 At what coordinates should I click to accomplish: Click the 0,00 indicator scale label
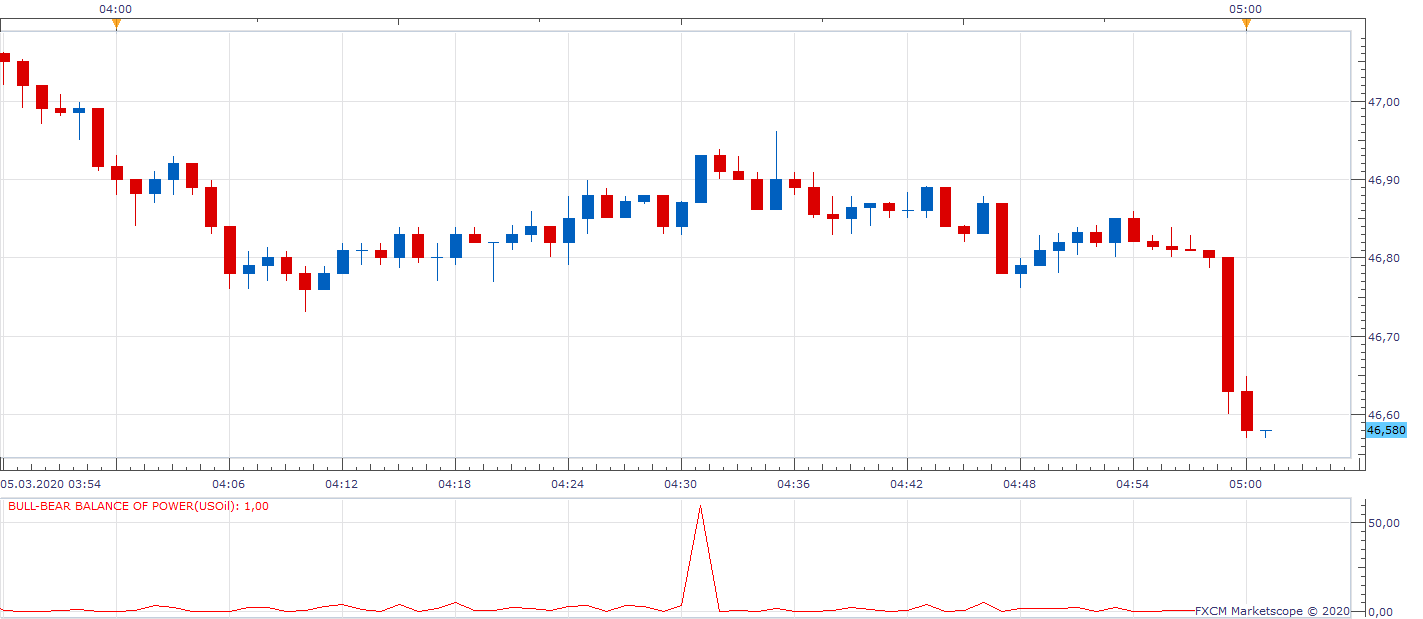click(x=1381, y=611)
